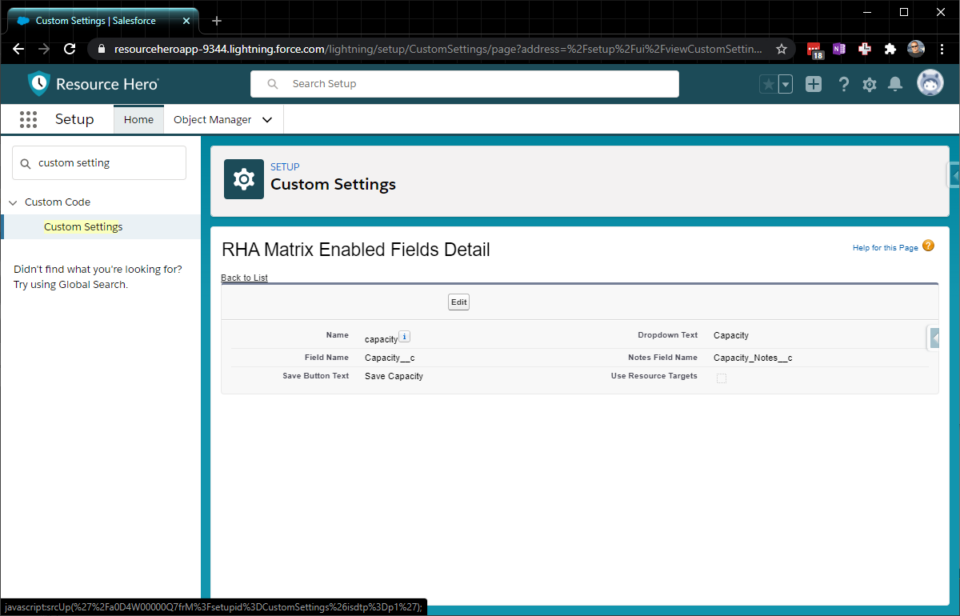Click the Capacity_Notes__c value
Screen dimensions: 960x616
click(752, 358)
